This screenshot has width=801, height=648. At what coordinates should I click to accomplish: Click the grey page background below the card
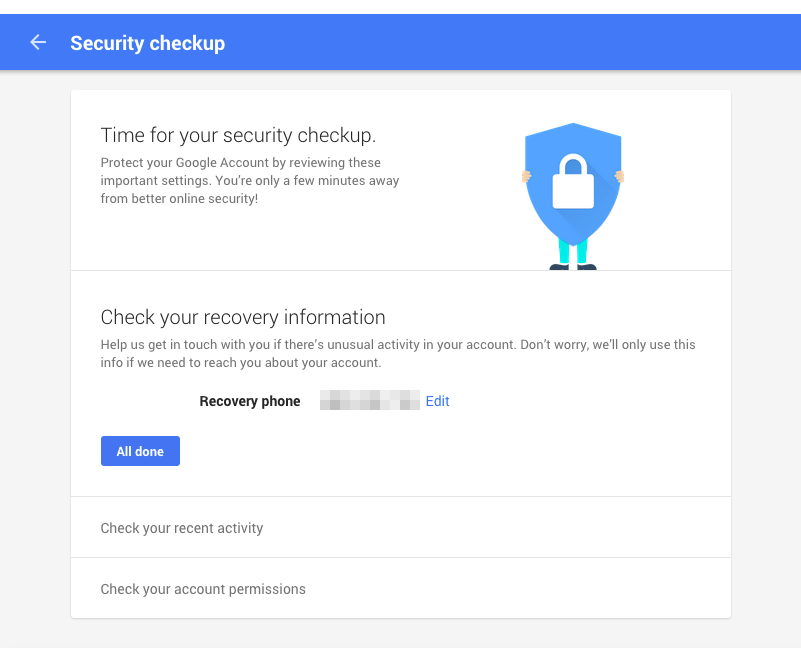(400, 634)
